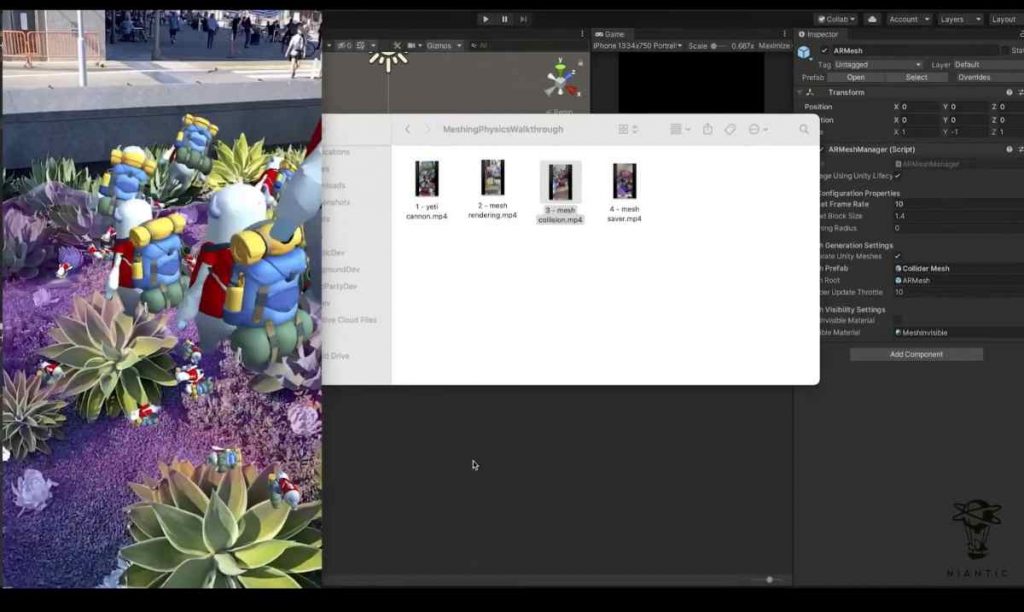
Task: Select the 2 - mesh rendering.mp4 file
Action: tap(492, 189)
